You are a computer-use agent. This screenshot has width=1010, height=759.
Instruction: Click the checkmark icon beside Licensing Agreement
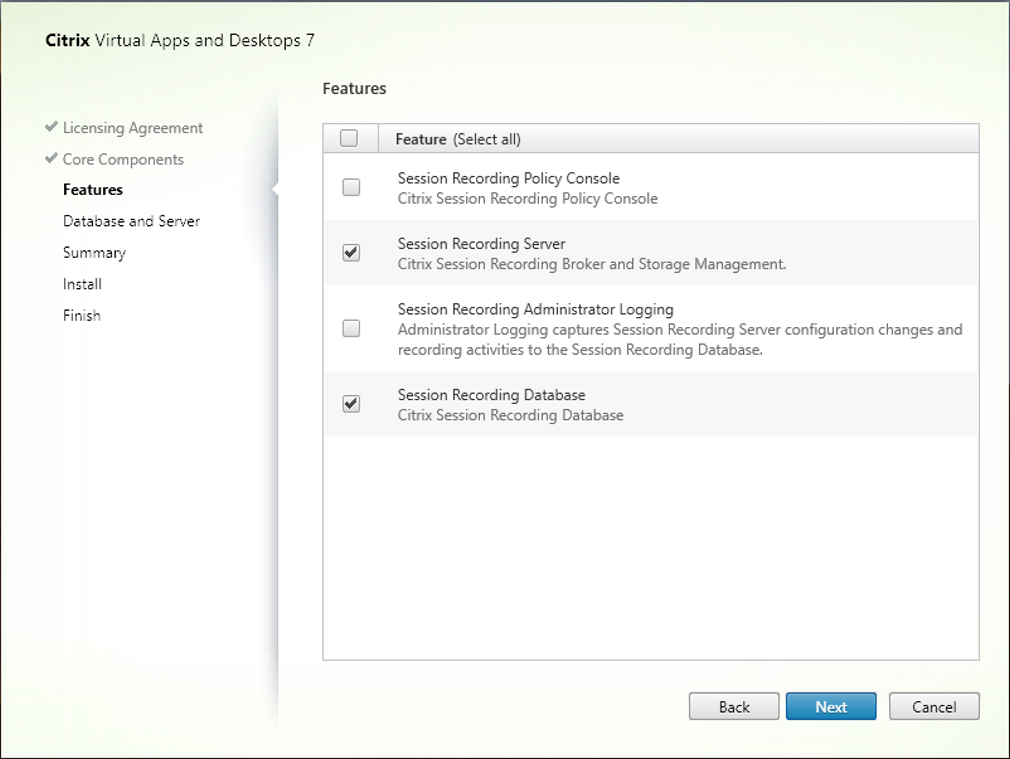pos(50,127)
